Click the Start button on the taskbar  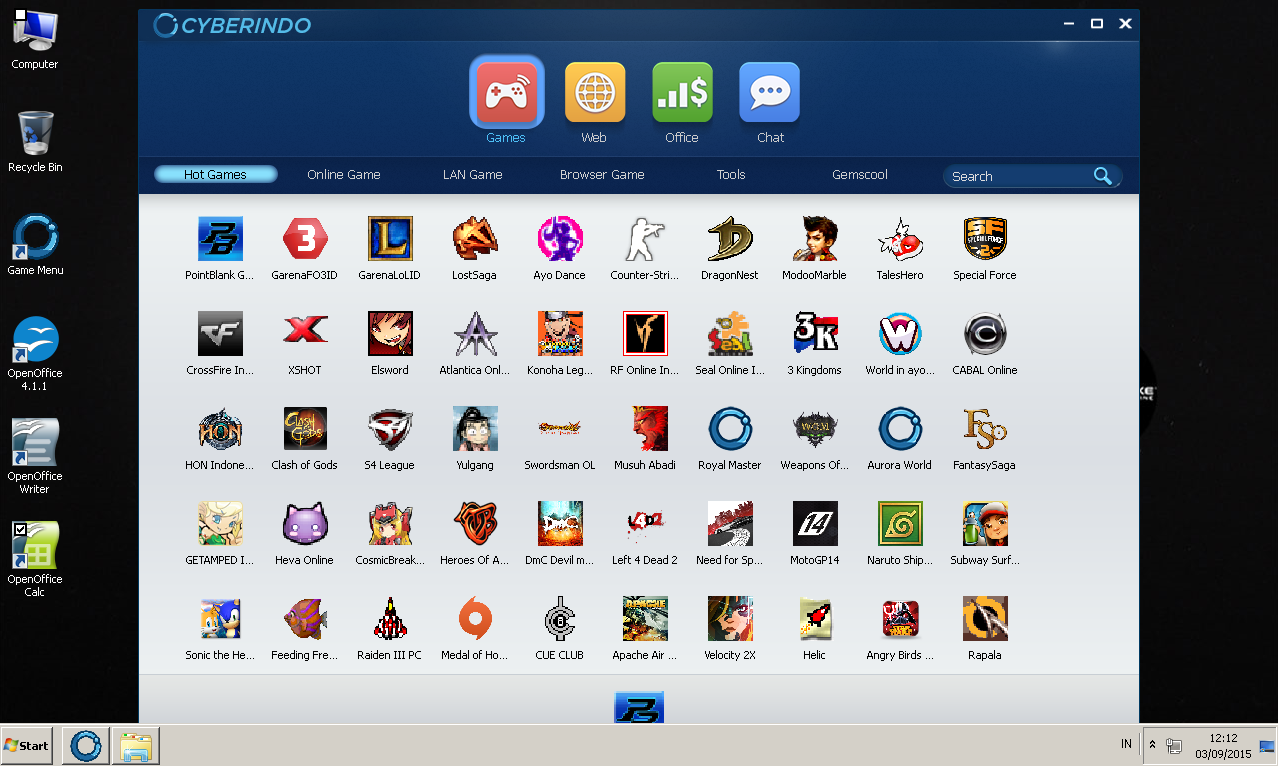click(x=26, y=745)
